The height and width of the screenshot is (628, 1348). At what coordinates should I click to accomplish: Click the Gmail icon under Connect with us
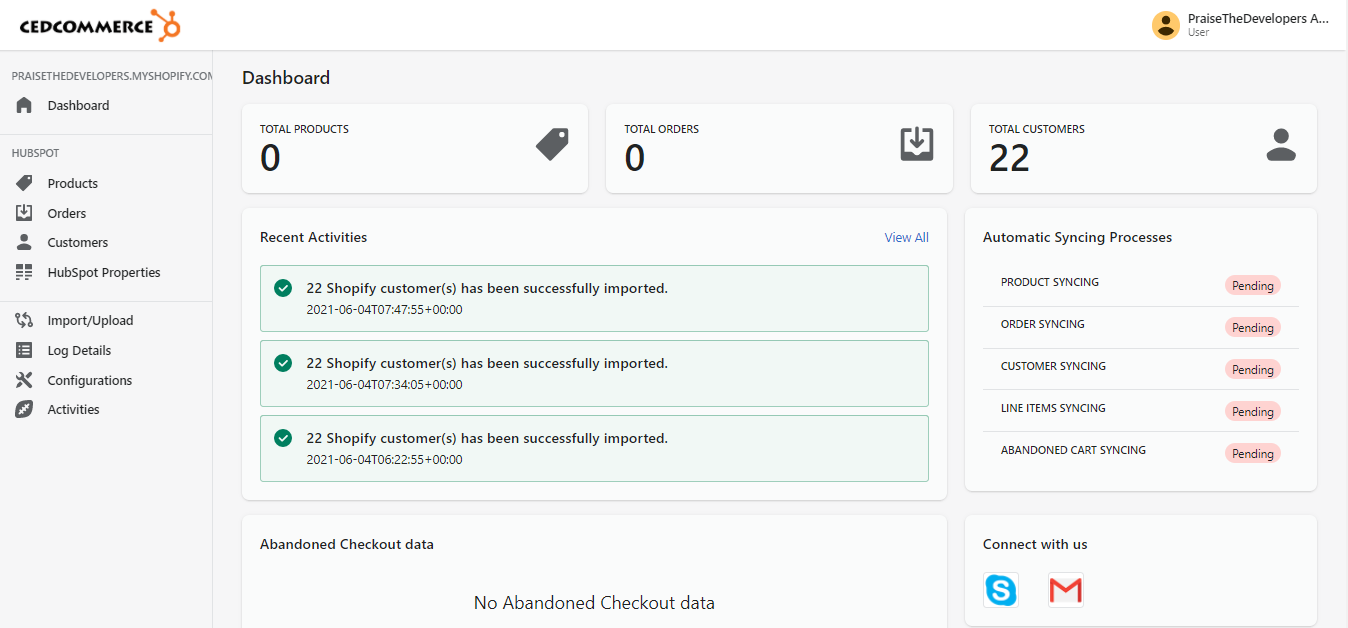click(1065, 590)
